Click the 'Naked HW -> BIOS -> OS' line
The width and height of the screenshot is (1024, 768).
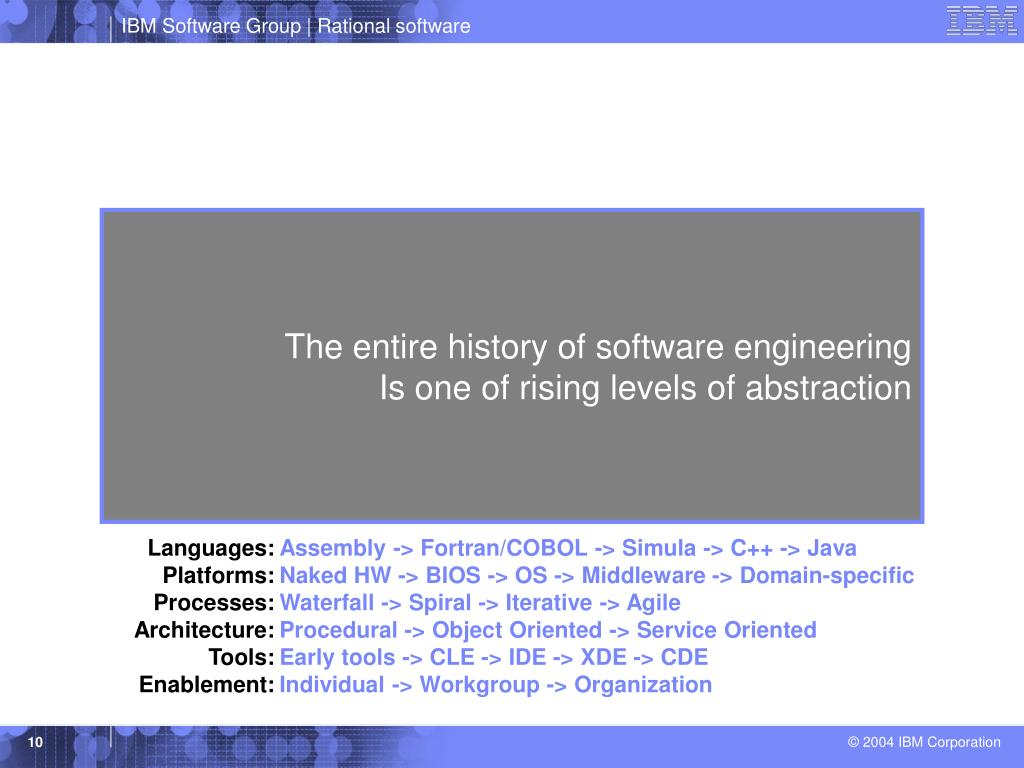[x=596, y=575]
